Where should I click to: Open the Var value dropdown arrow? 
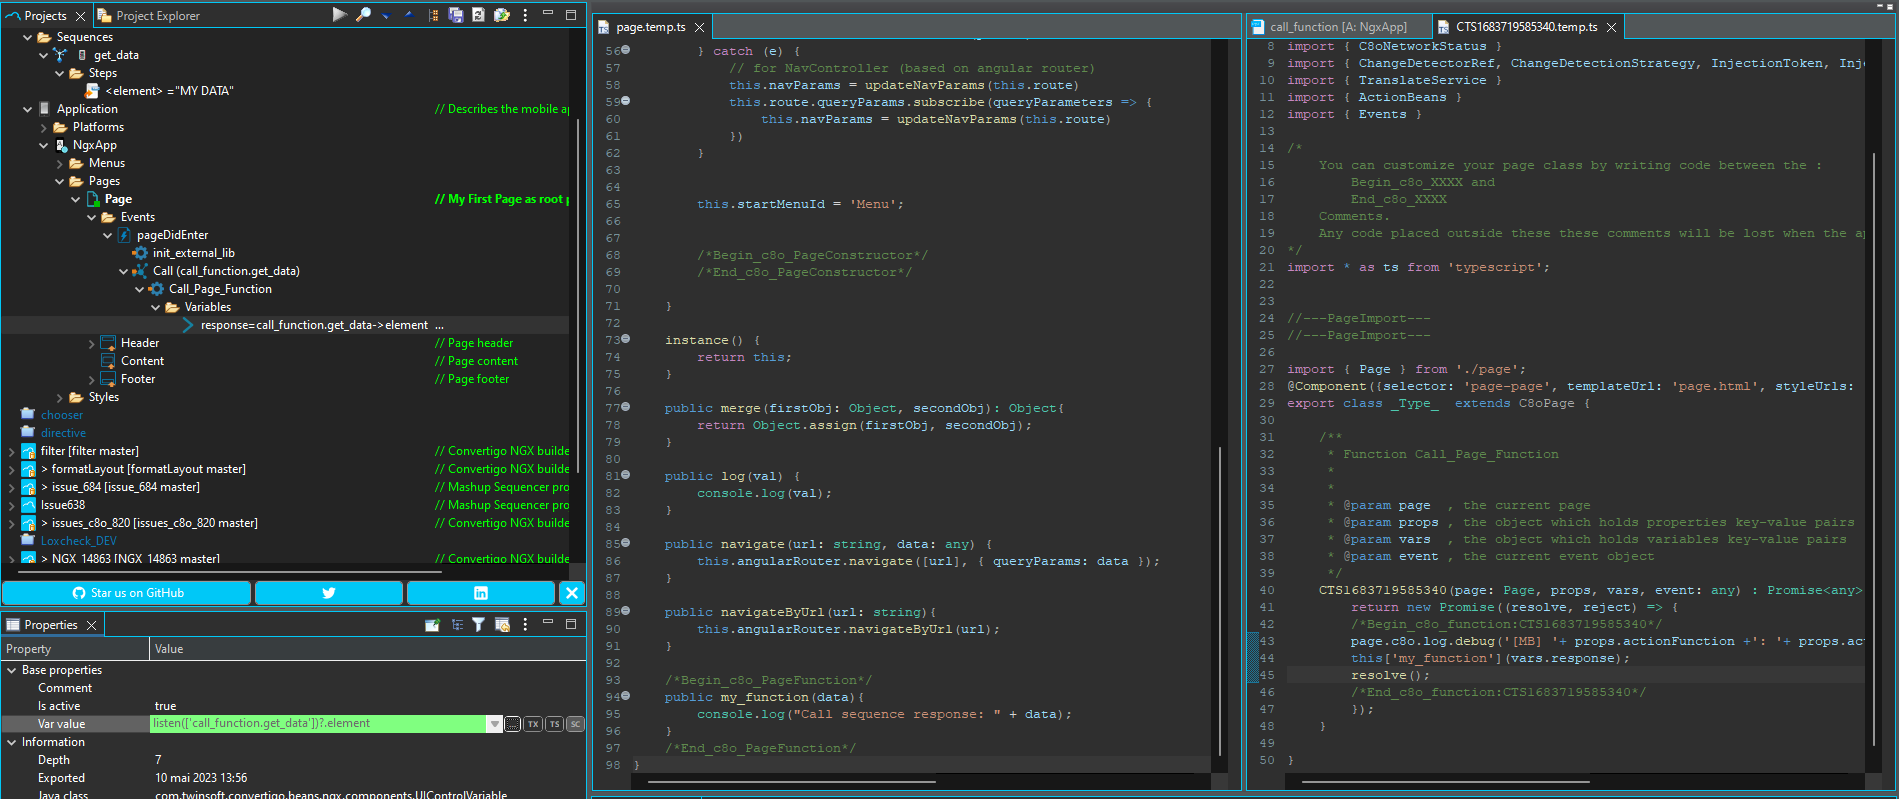coord(494,724)
